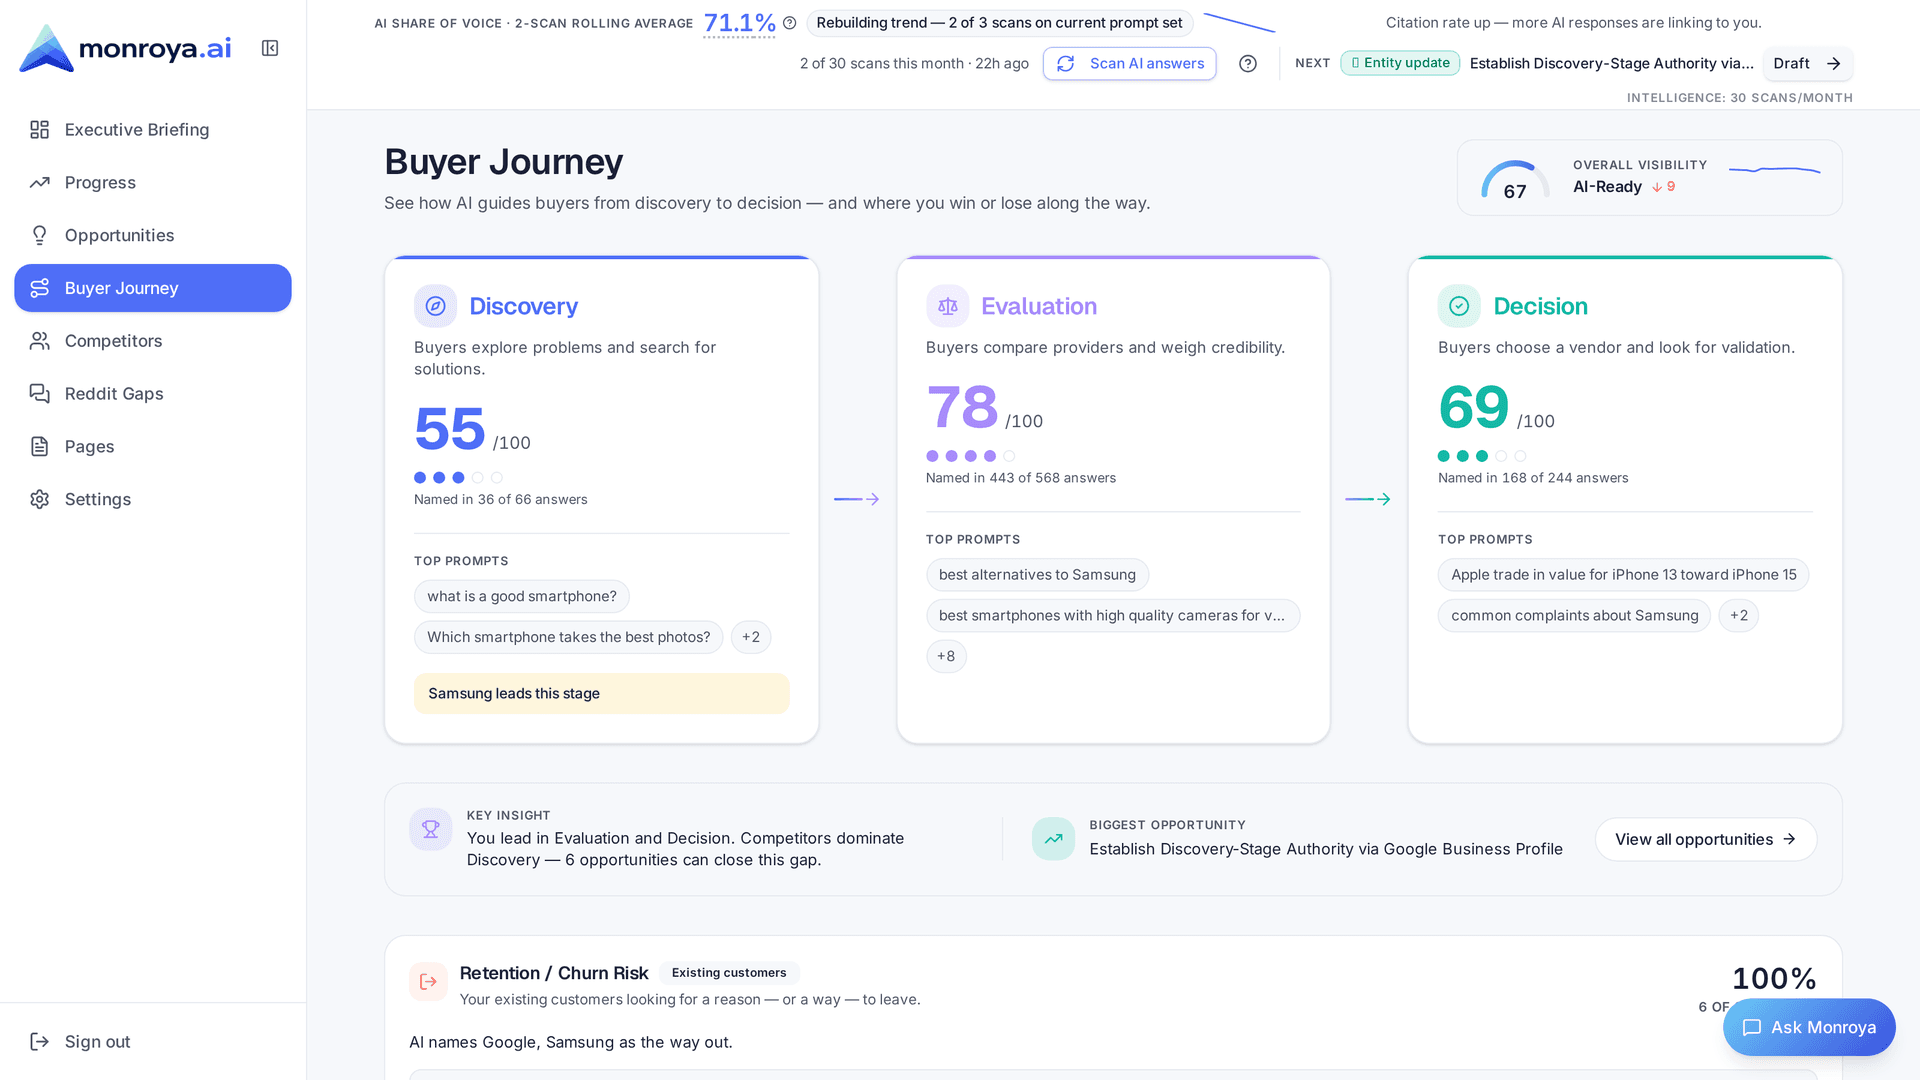The image size is (1920, 1080).
Task: Open the Opportunities section
Action: 153,235
